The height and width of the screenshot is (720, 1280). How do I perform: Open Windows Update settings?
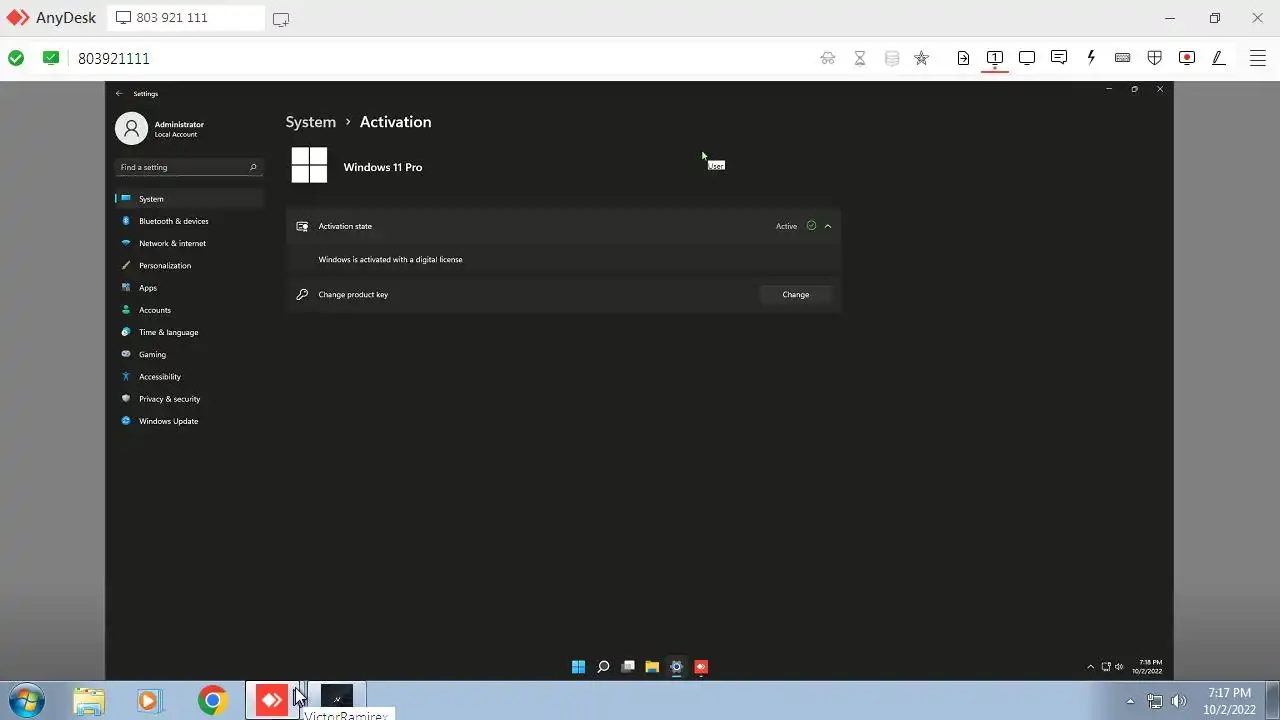pyautogui.click(x=189, y=421)
